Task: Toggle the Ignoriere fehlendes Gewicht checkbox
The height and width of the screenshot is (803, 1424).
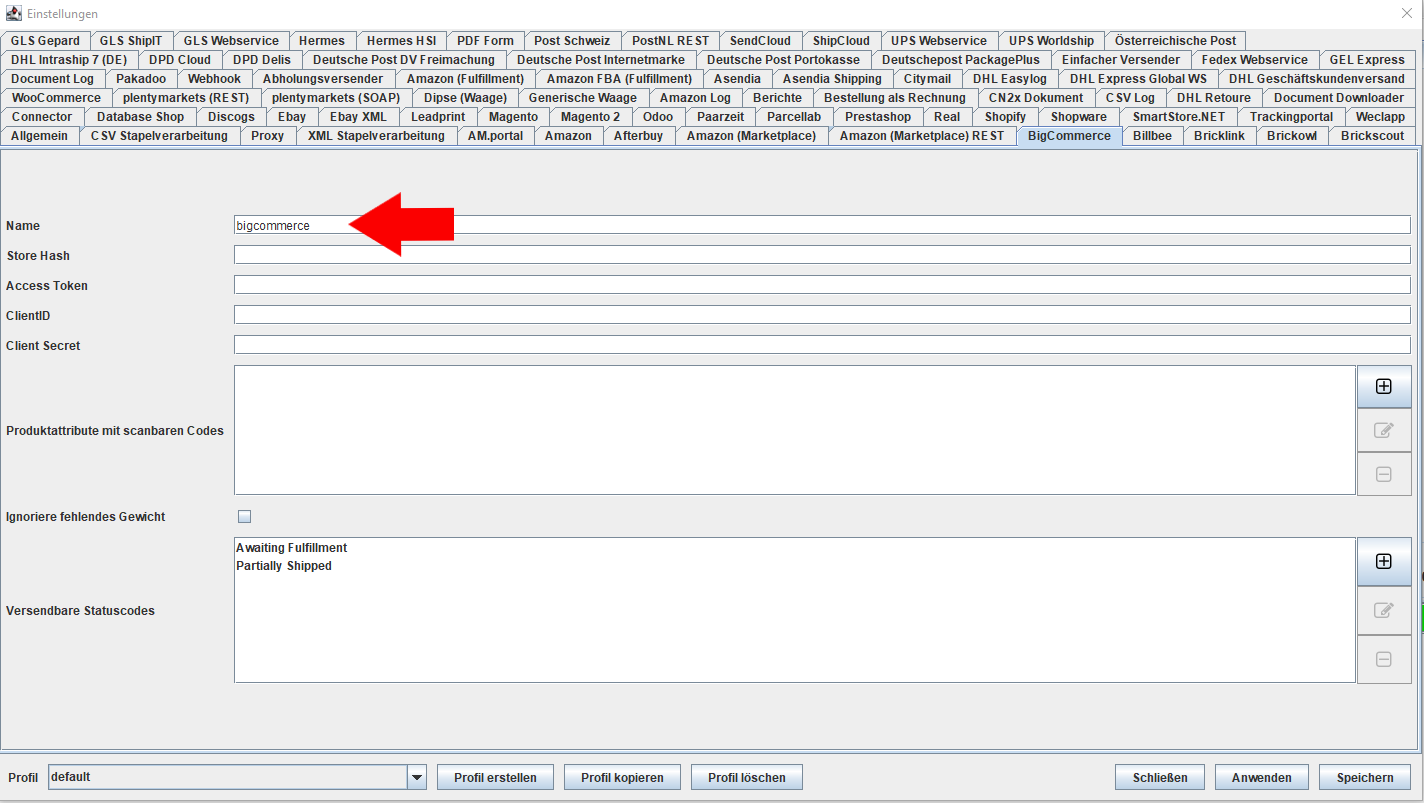Action: [244, 517]
